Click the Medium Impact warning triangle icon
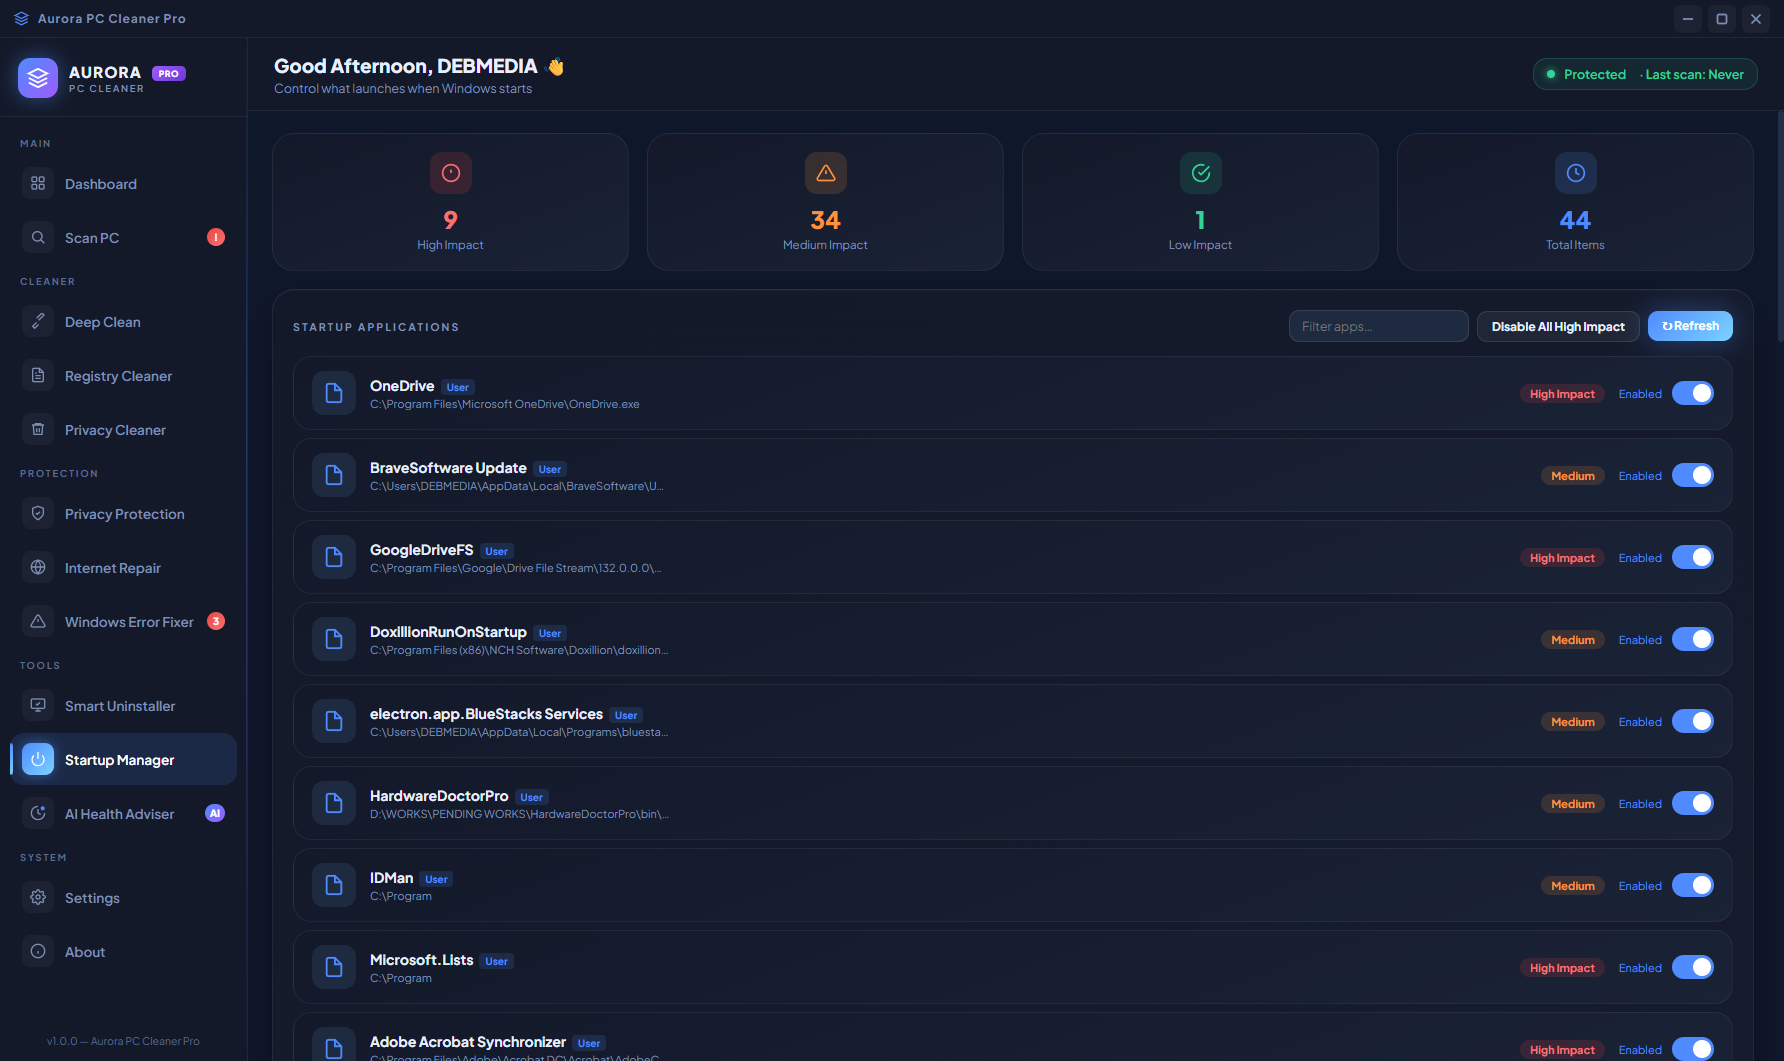 [x=826, y=173]
